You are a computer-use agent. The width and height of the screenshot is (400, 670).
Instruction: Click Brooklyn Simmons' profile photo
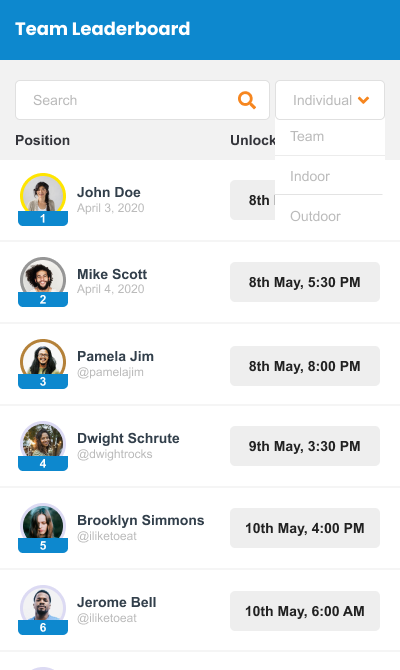pyautogui.click(x=43, y=524)
